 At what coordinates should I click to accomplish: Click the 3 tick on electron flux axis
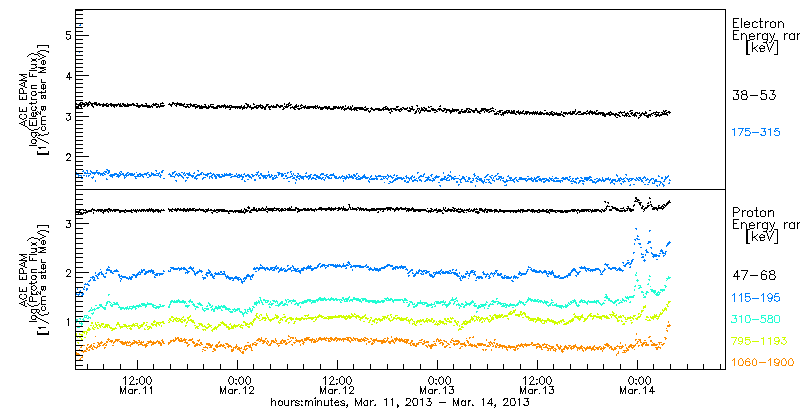coord(66,116)
